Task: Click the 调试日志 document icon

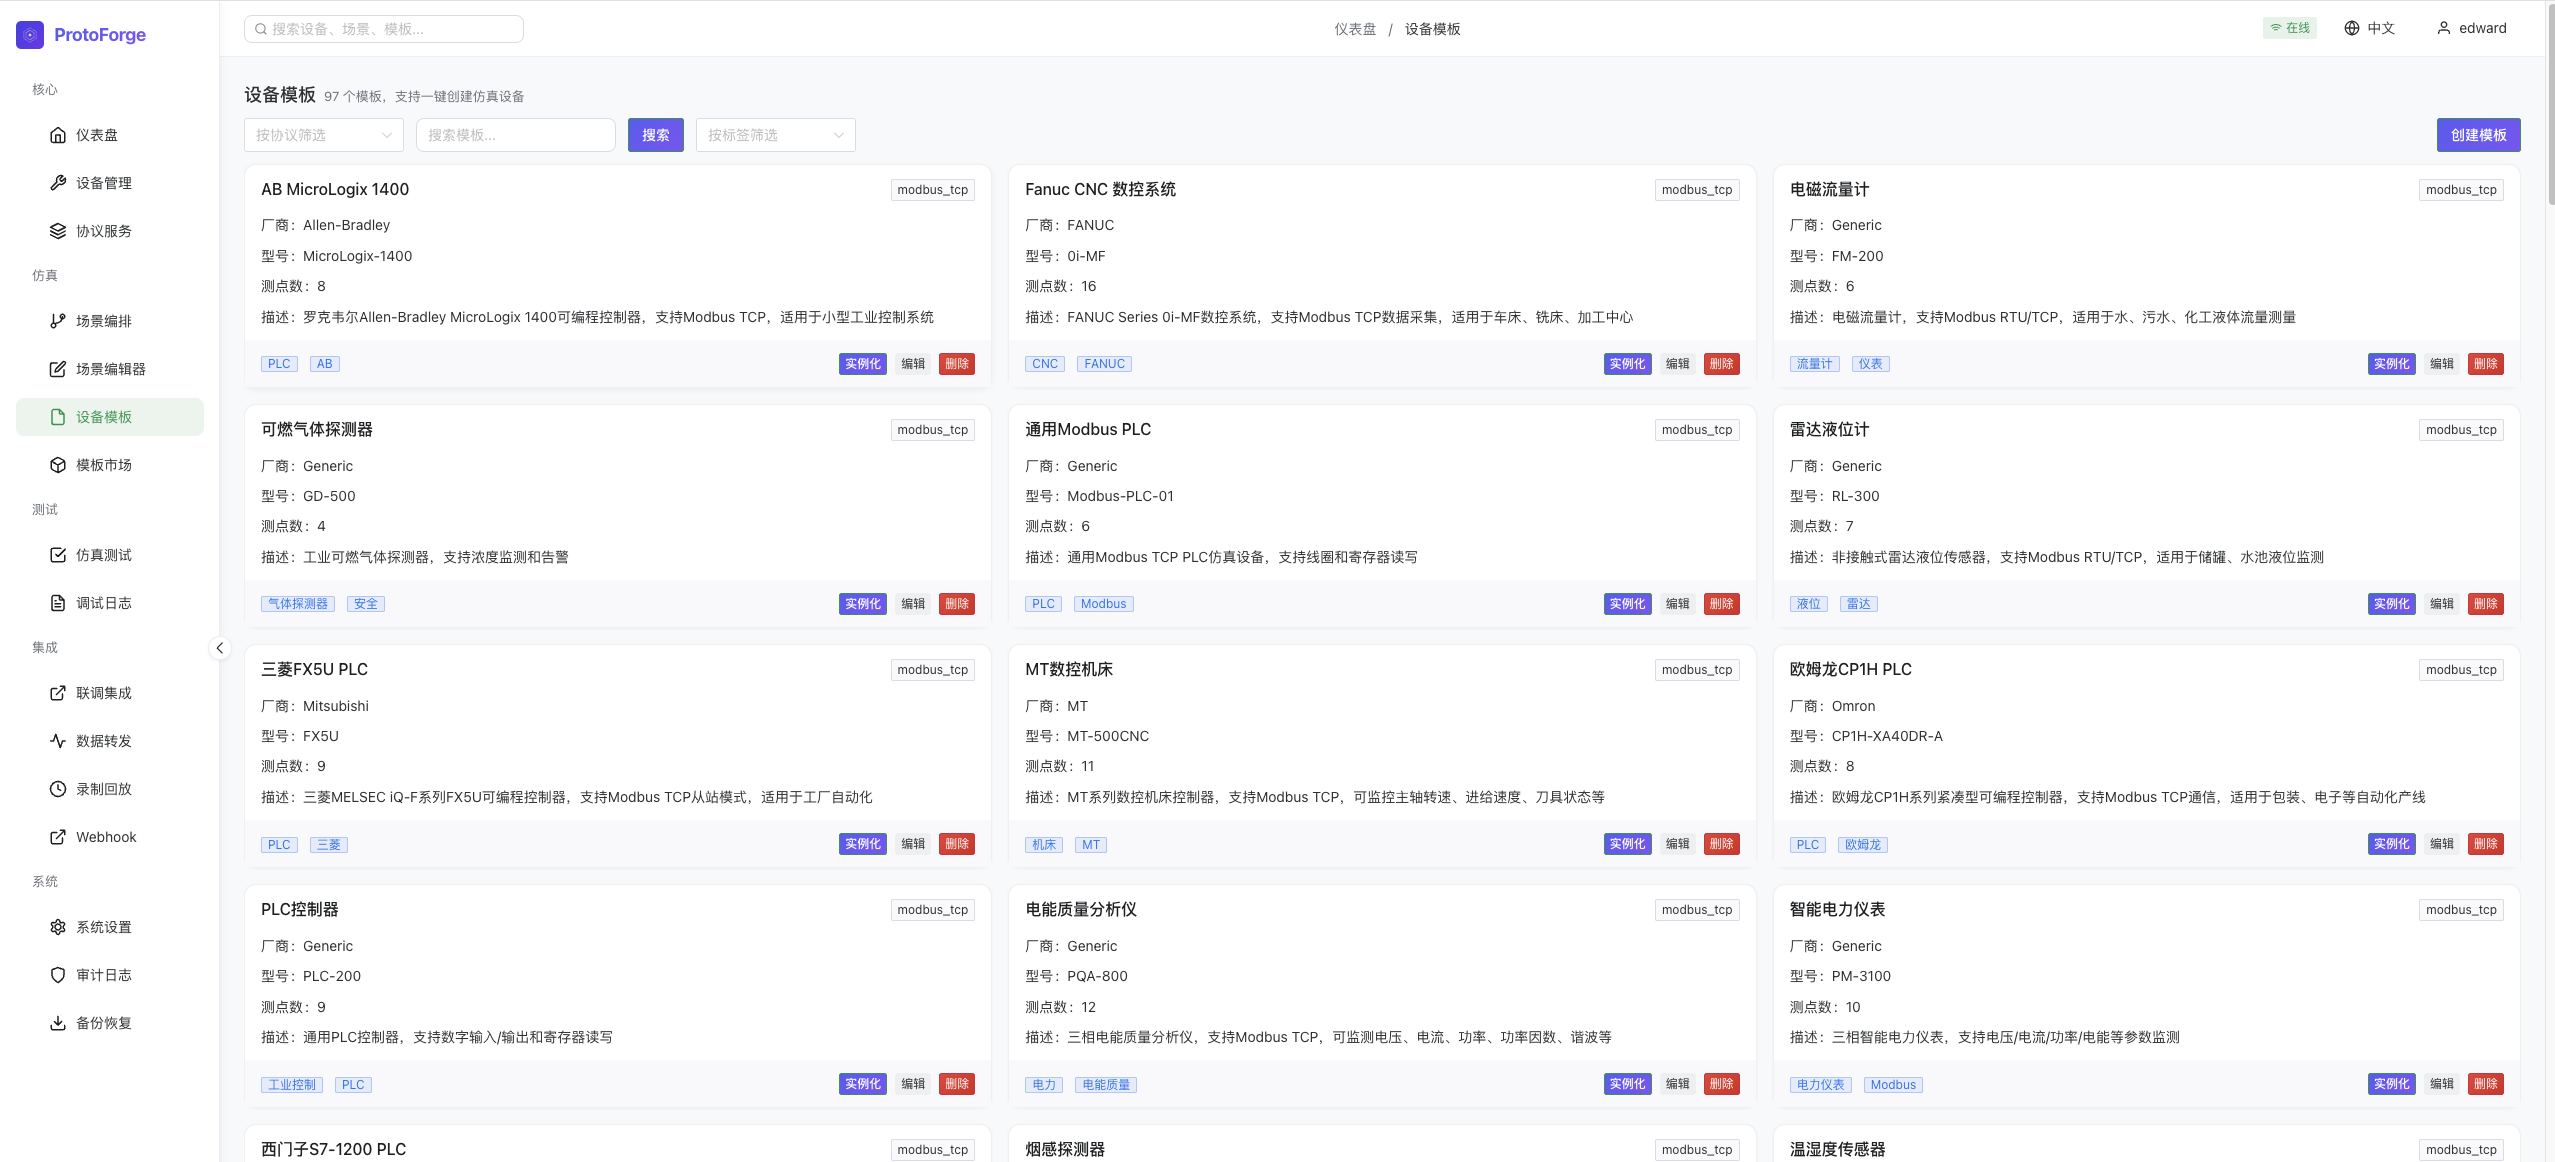Action: pos(58,603)
